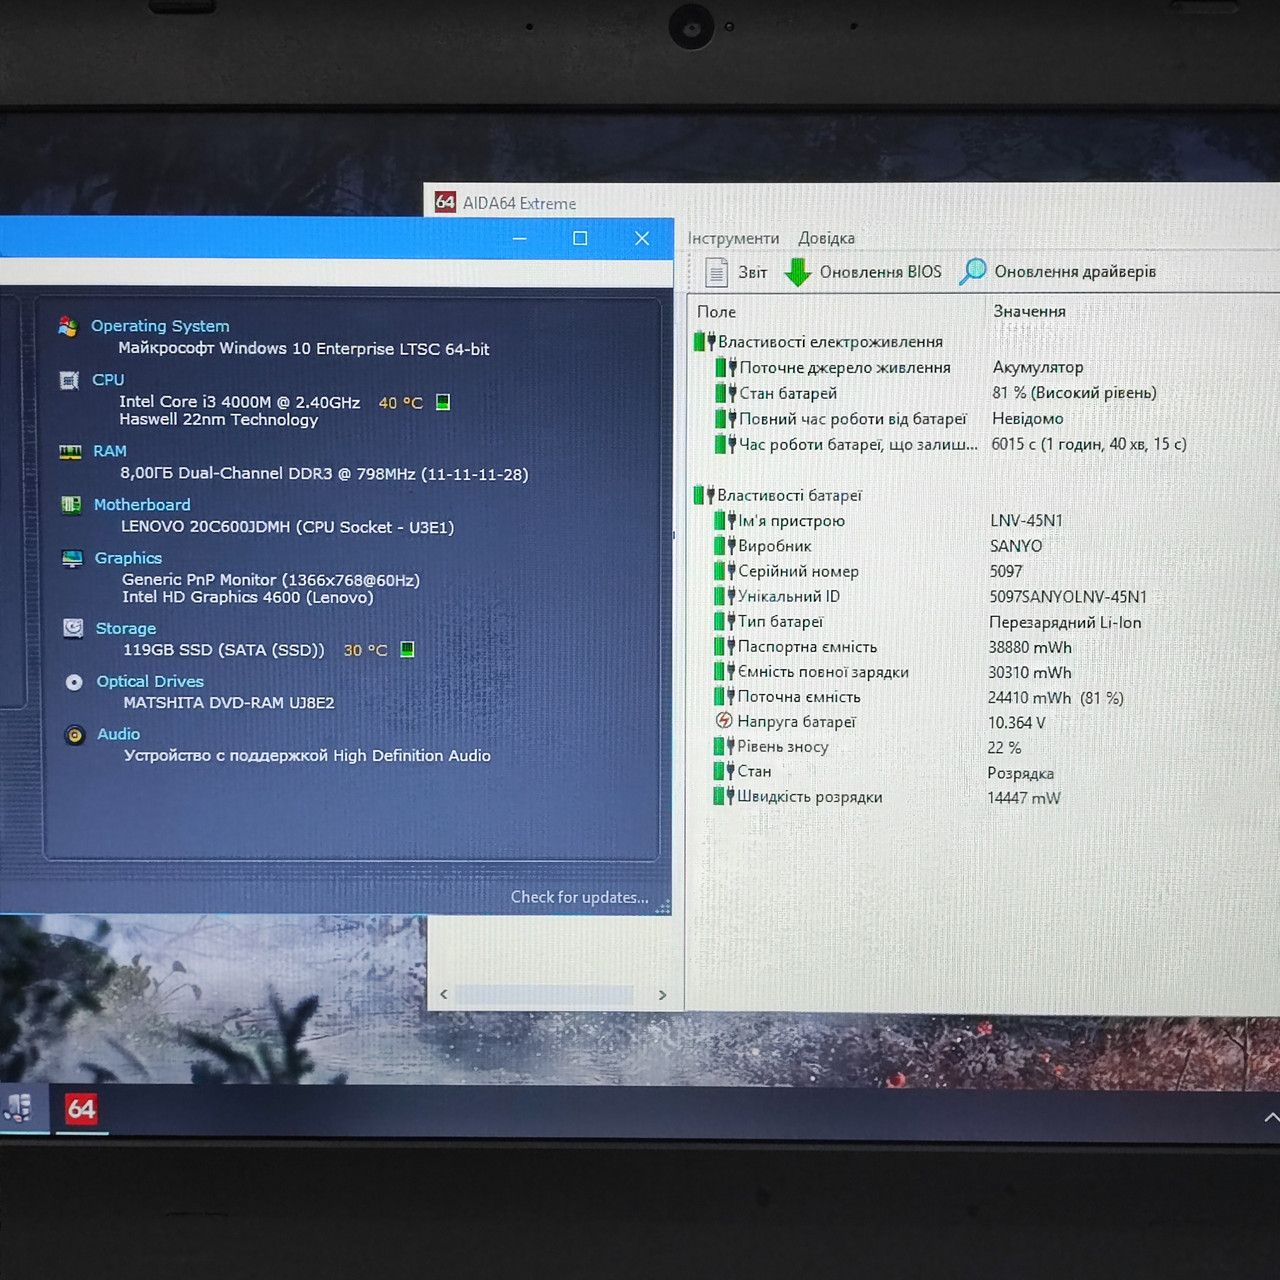This screenshot has height=1280, width=1280.
Task: Click the AIDA64 Extreme title bar icon
Action: [x=445, y=202]
